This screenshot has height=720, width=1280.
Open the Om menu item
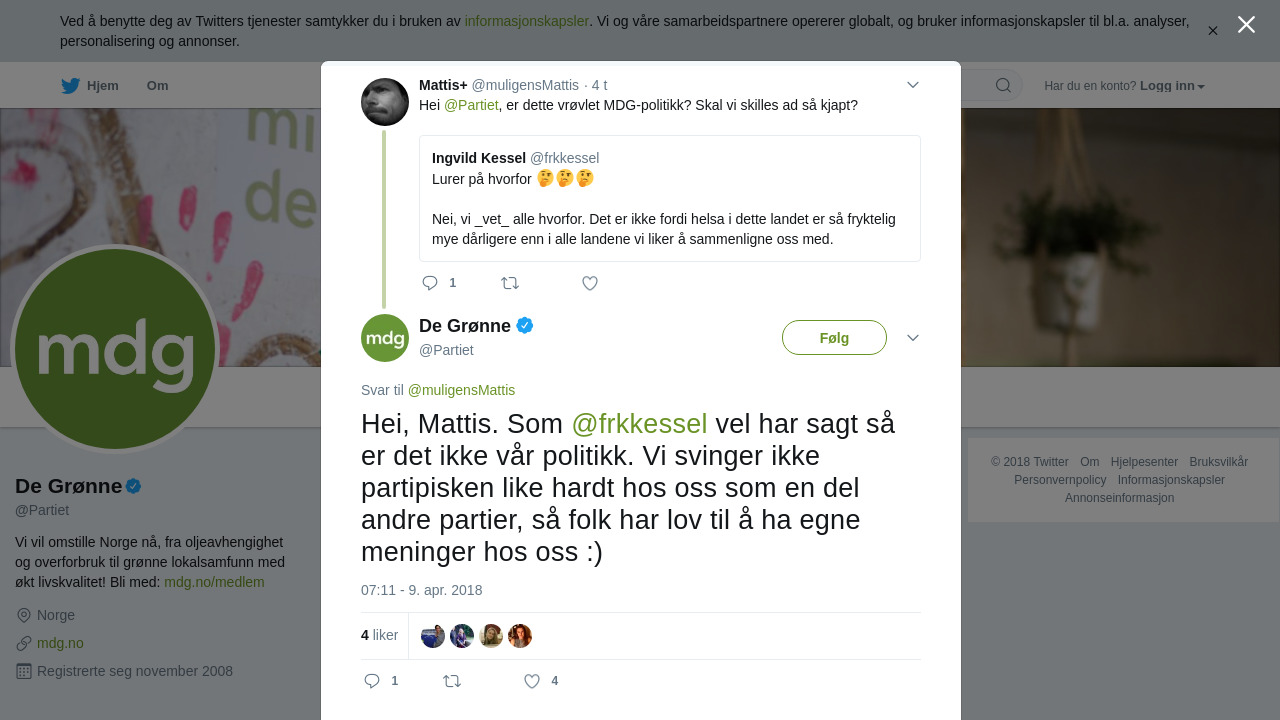click(x=157, y=86)
